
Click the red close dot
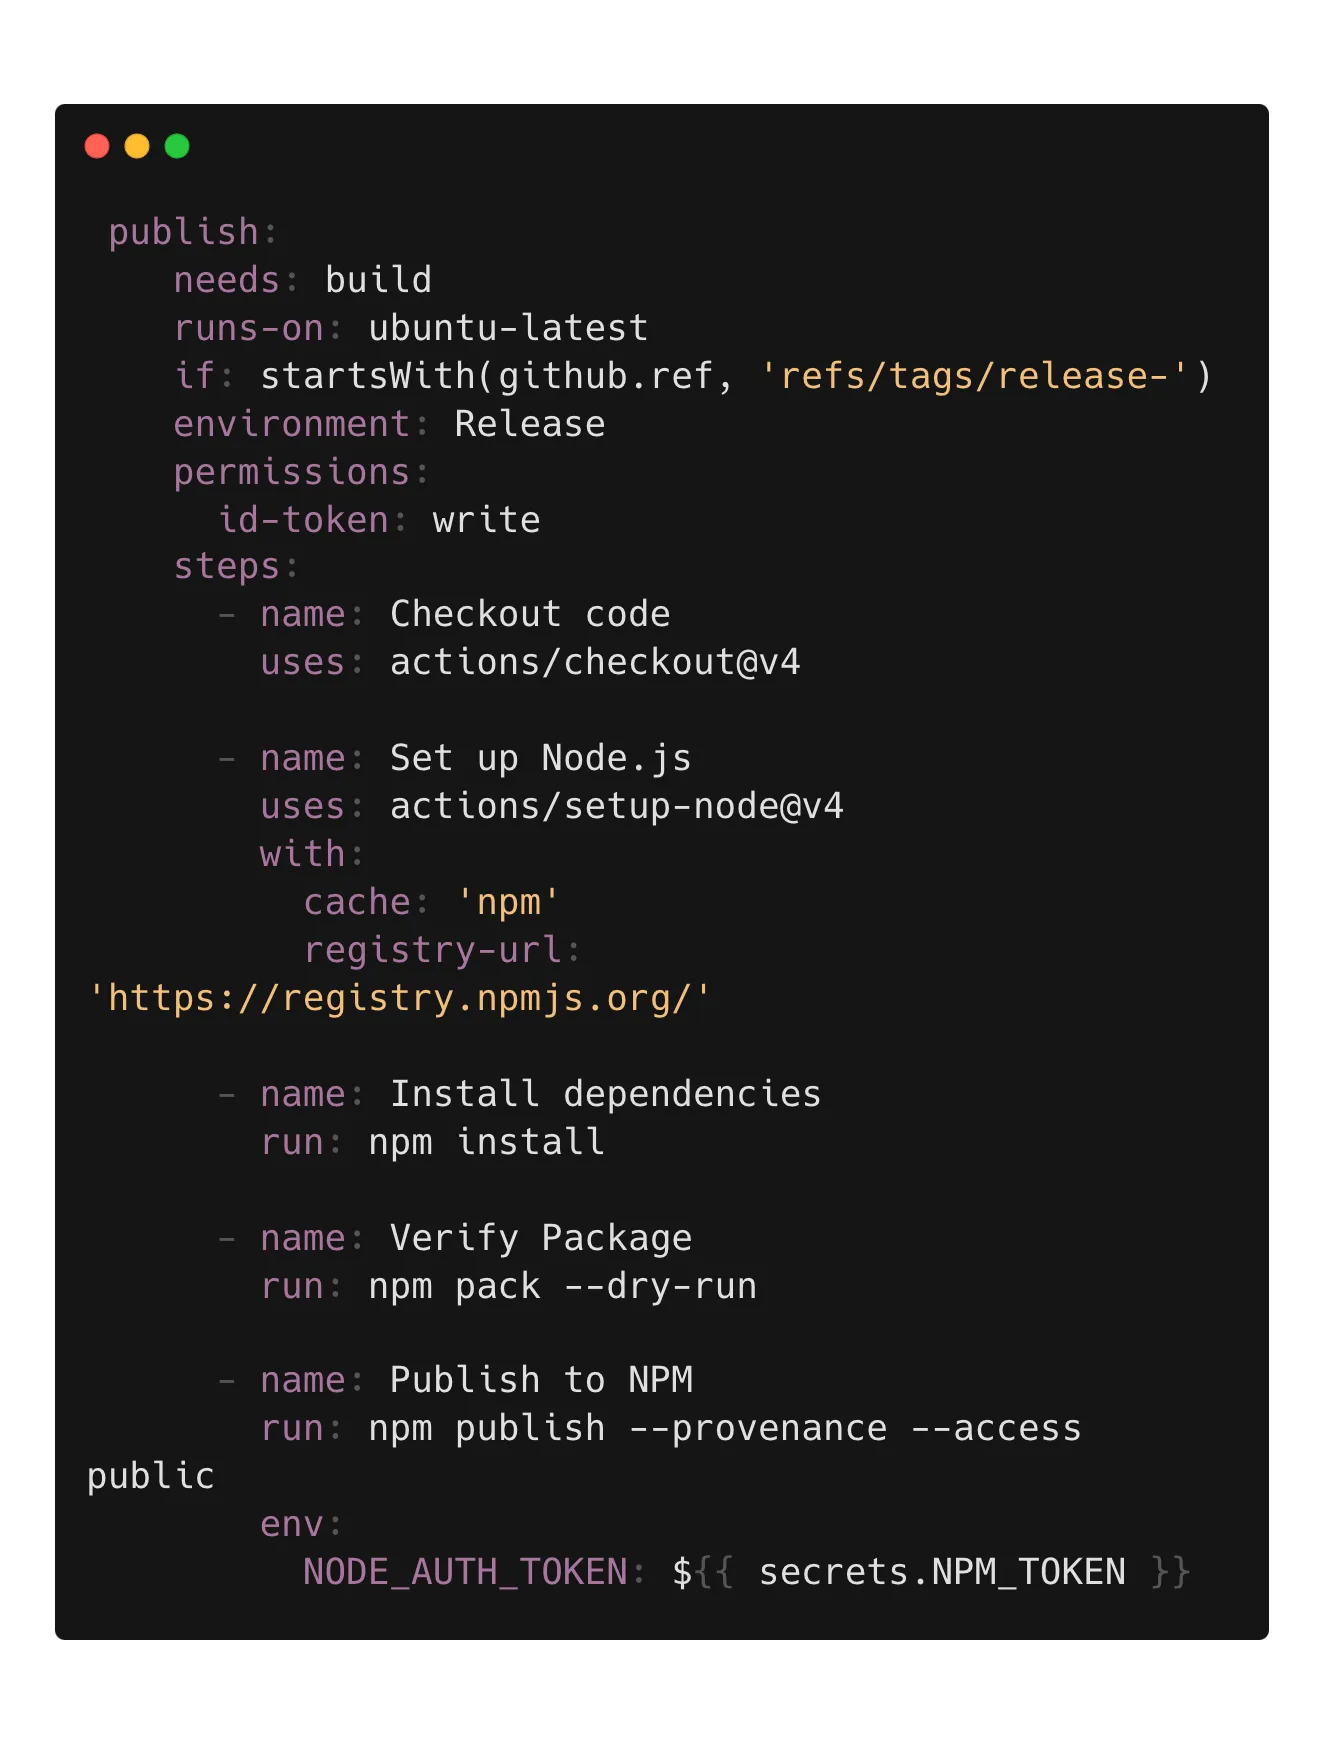[97, 146]
